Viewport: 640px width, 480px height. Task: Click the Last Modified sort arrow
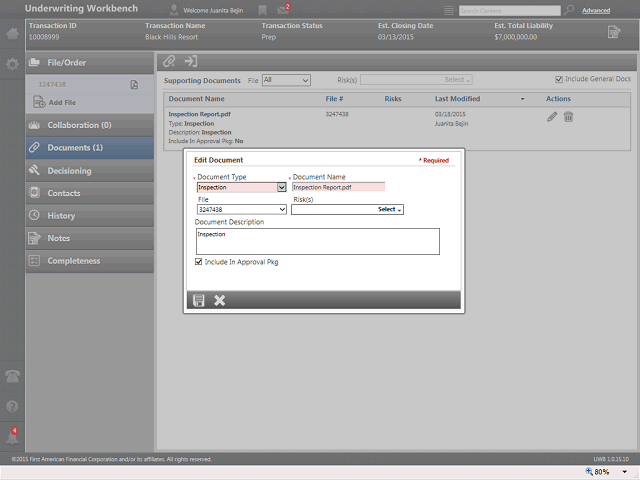[522, 99]
